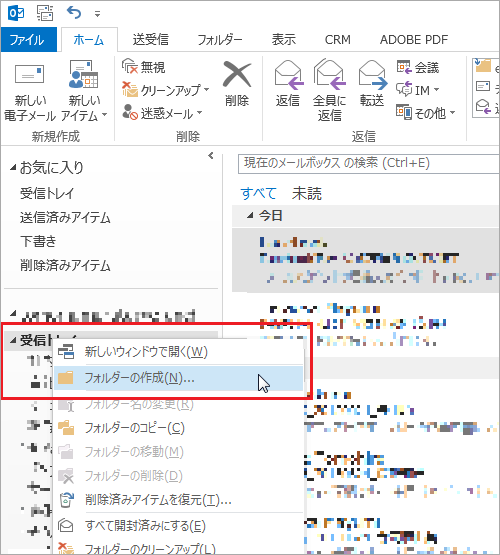Select 削除済みアイテム in favorites
The width and height of the screenshot is (500, 555).
[x=65, y=265]
